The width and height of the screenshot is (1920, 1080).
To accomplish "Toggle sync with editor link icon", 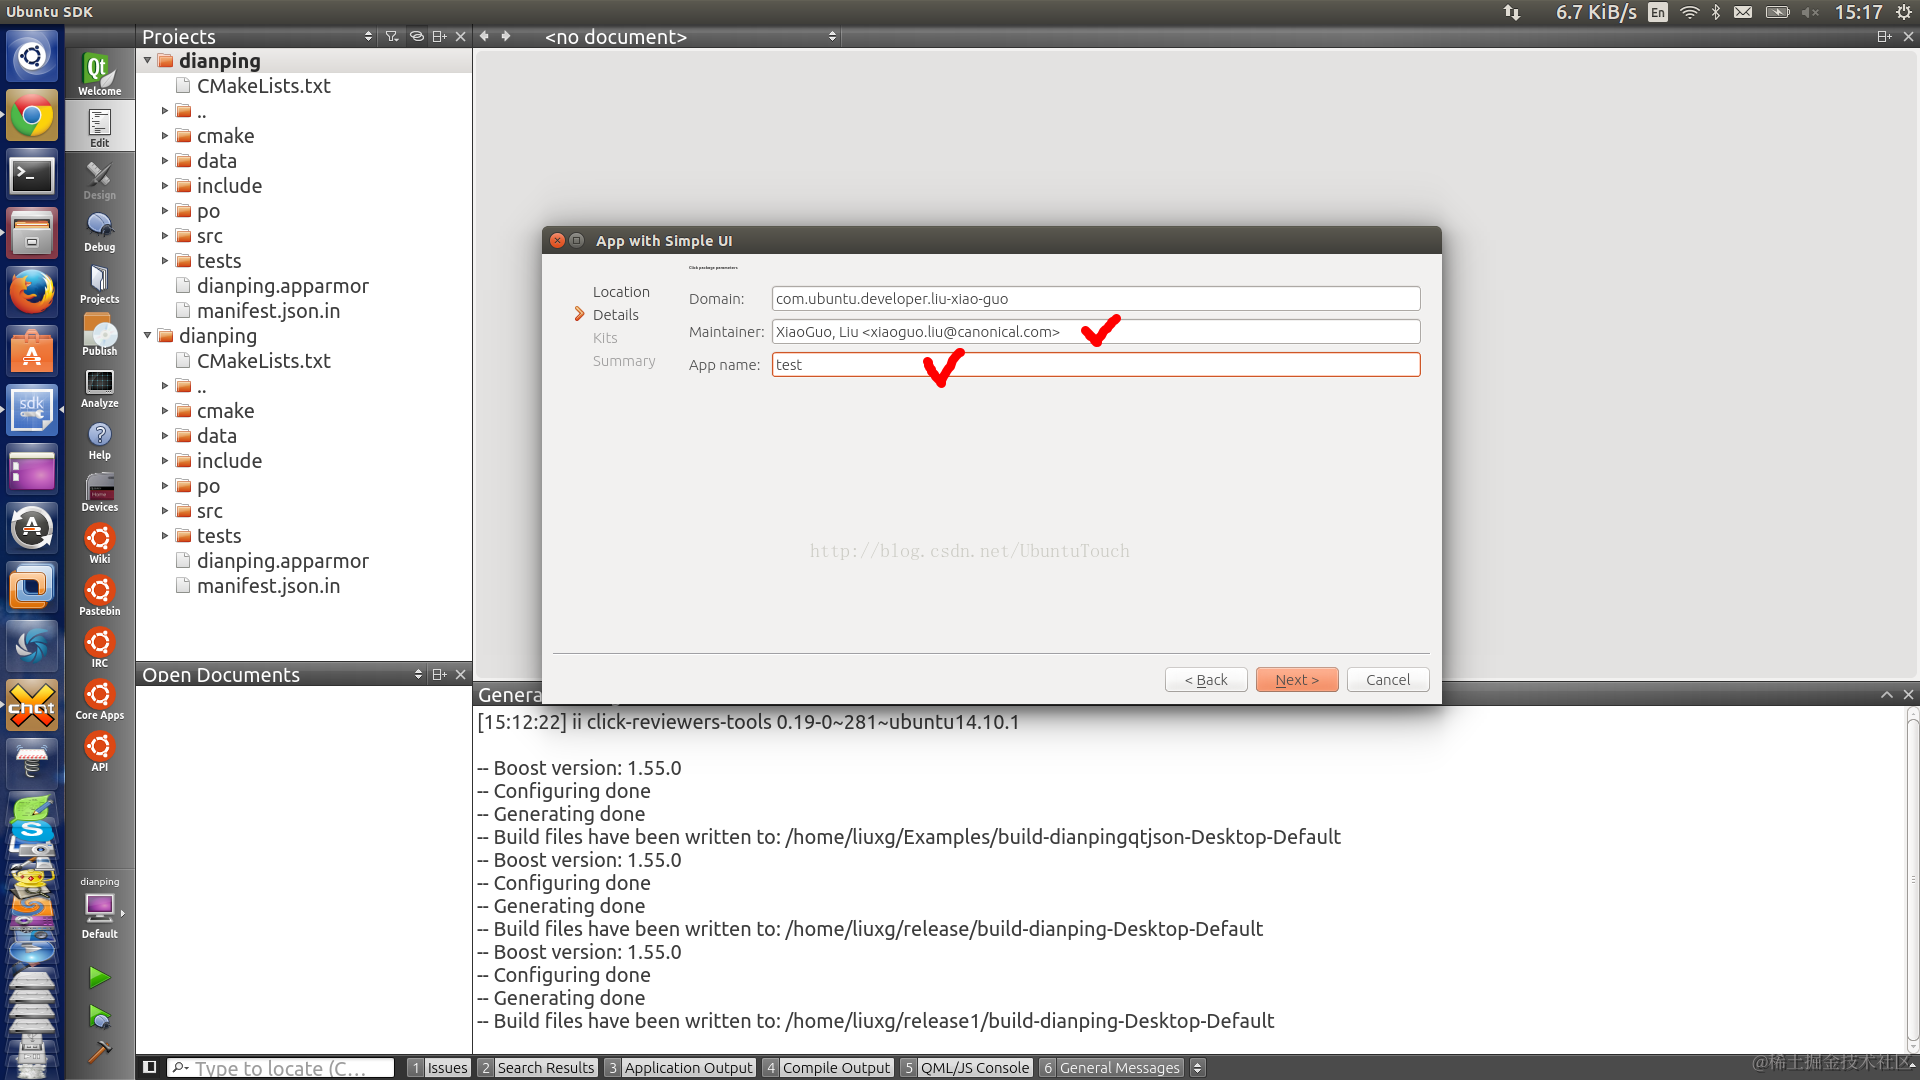I will point(416,36).
